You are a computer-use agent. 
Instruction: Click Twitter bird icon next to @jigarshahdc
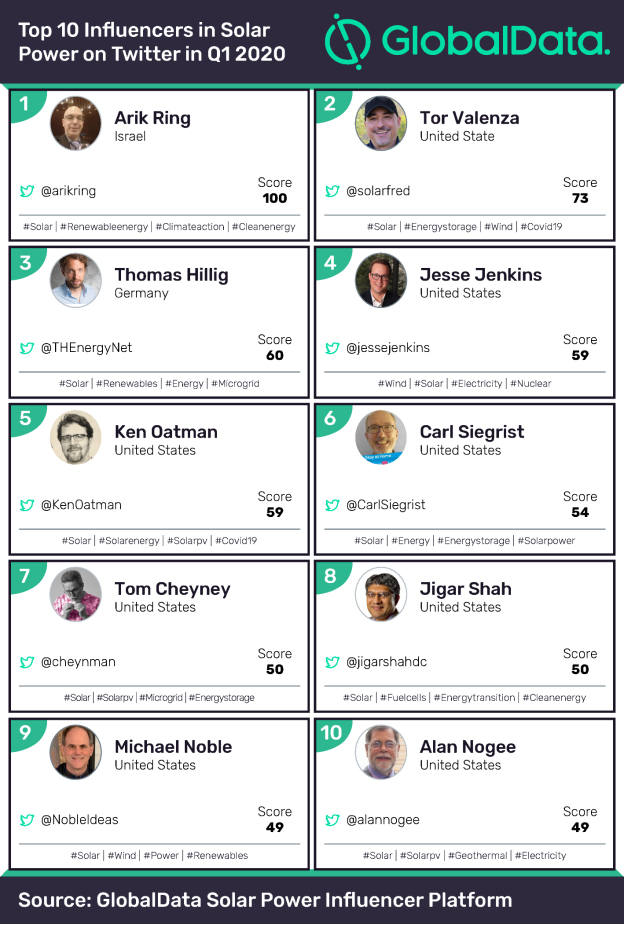(x=333, y=662)
